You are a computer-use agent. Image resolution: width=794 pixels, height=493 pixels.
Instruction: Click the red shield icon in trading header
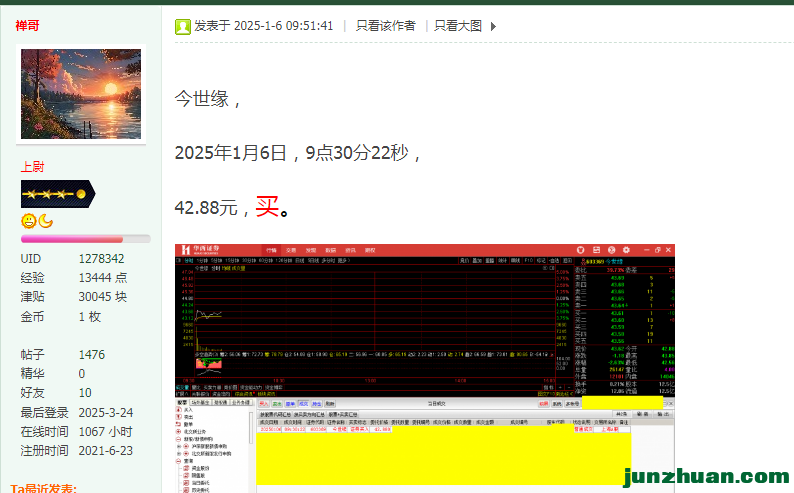(582, 250)
